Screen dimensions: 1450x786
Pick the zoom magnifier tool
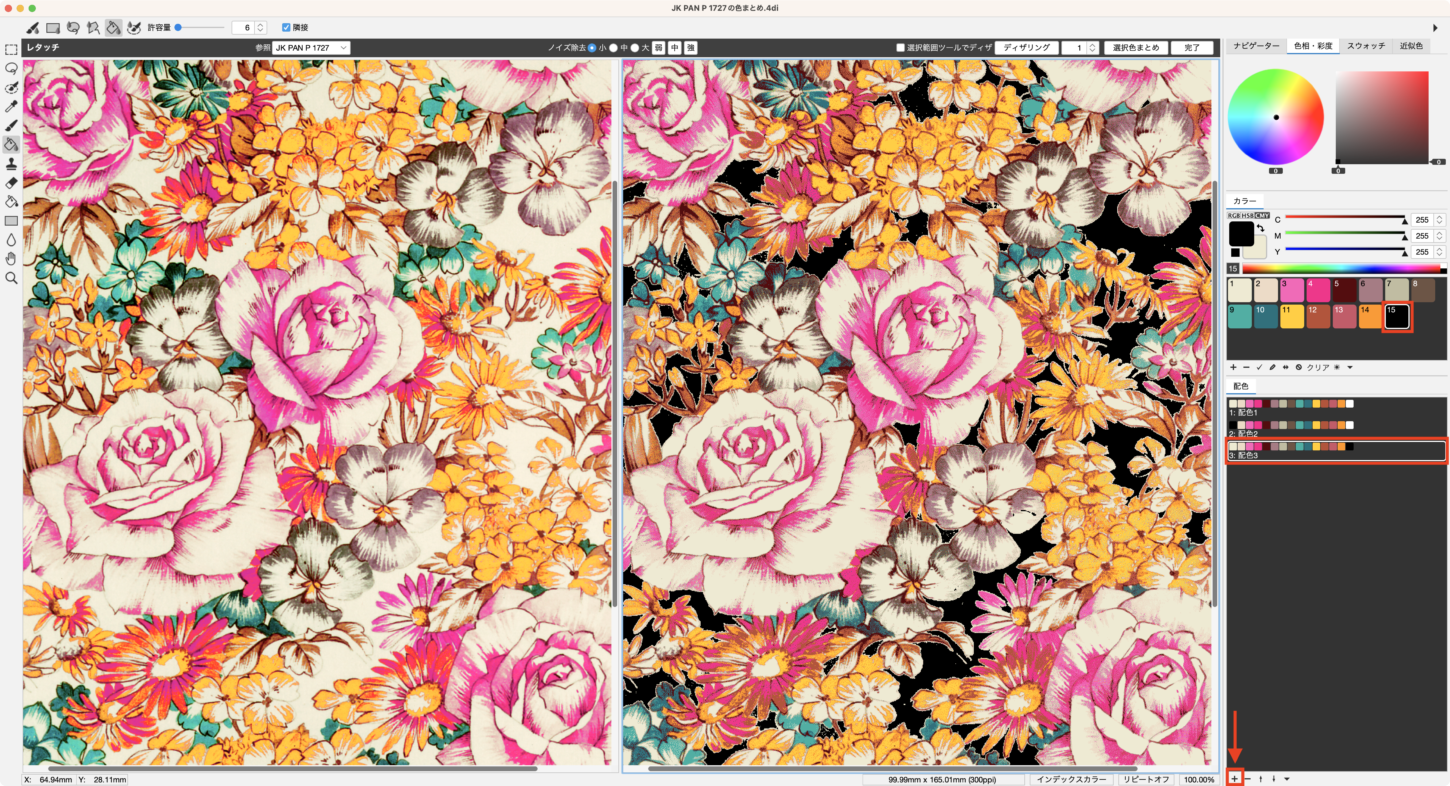click(11, 277)
